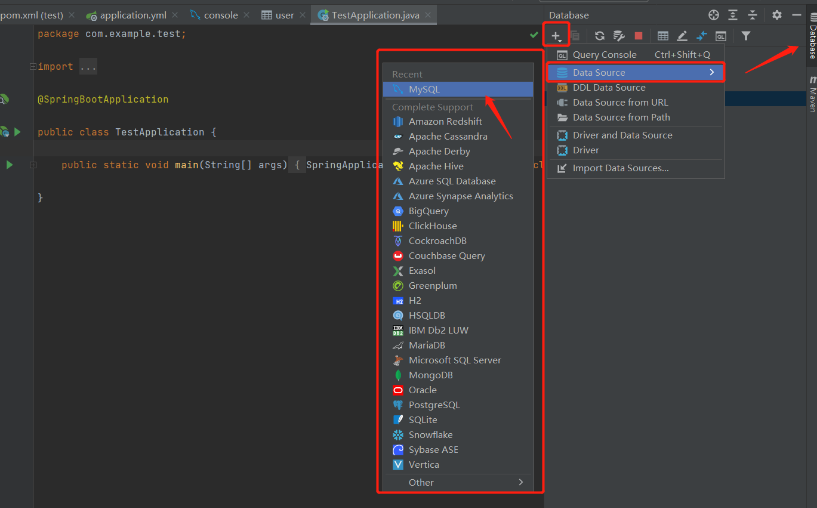The width and height of the screenshot is (817, 508).
Task: Choose Data Source from URL
Action: click(620, 102)
